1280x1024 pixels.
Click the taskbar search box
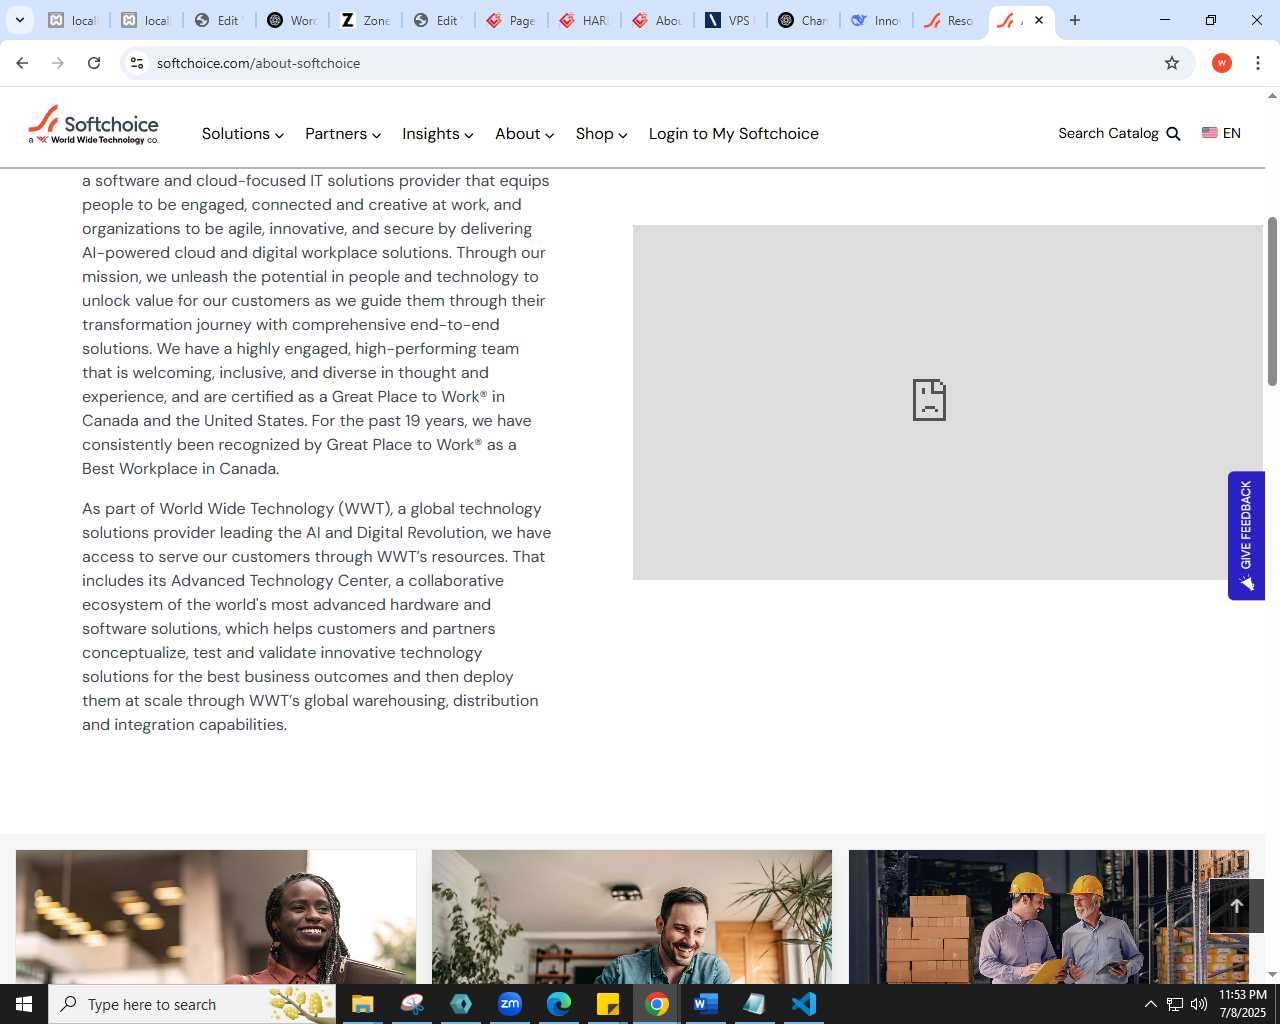192,1004
